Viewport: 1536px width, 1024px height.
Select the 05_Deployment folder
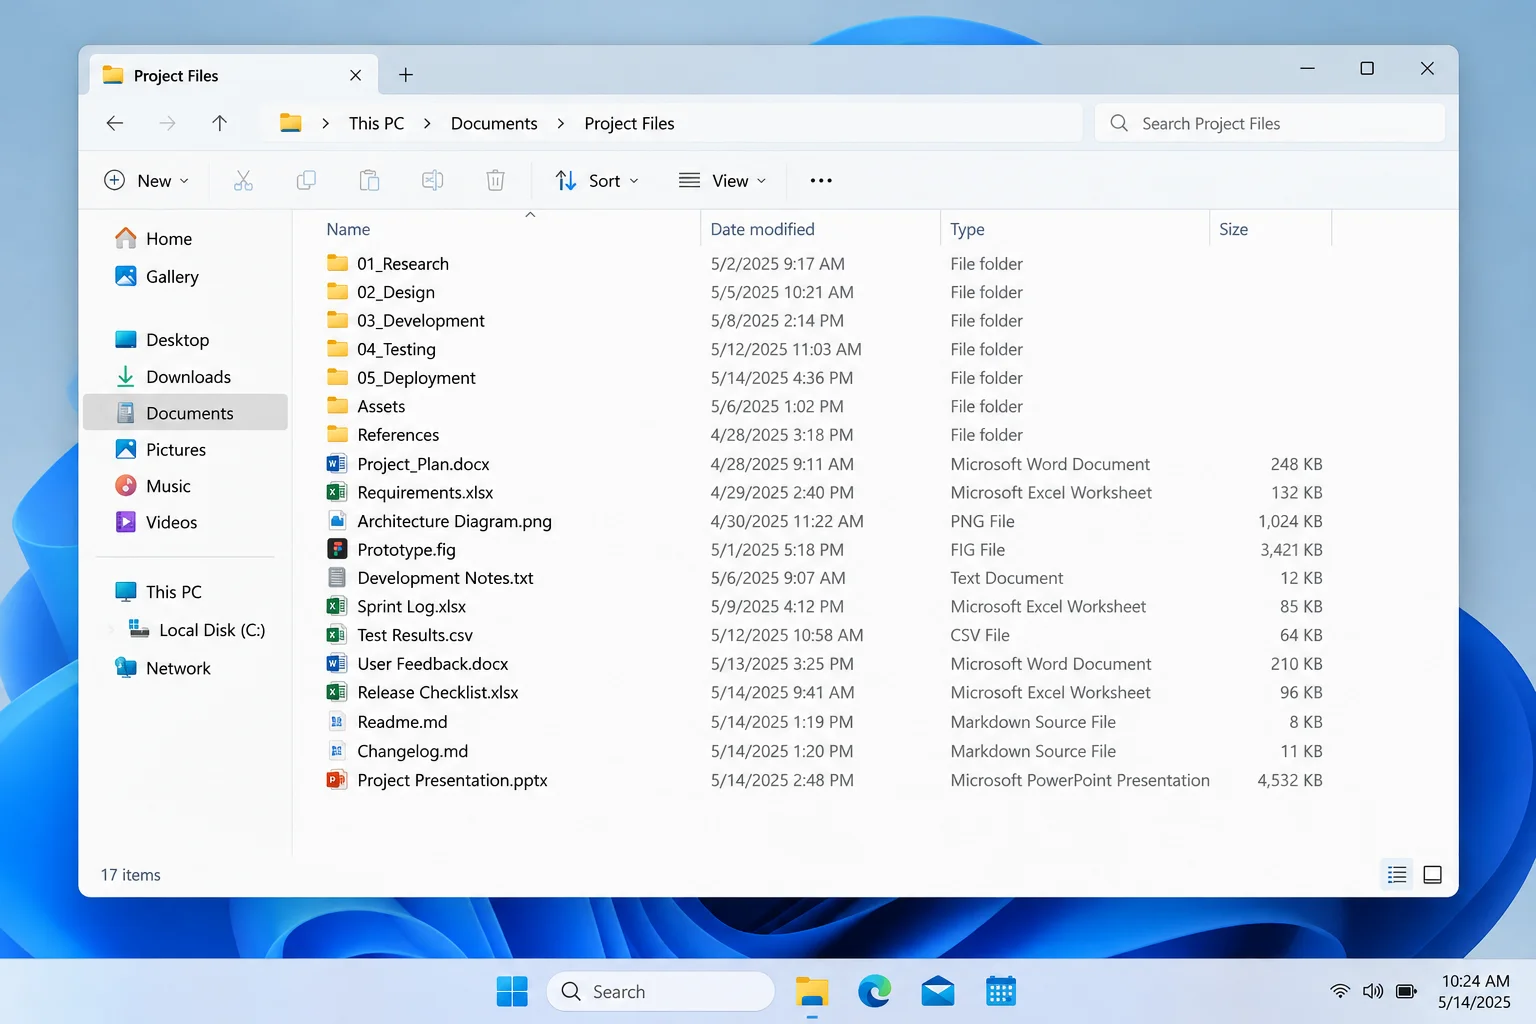click(416, 378)
